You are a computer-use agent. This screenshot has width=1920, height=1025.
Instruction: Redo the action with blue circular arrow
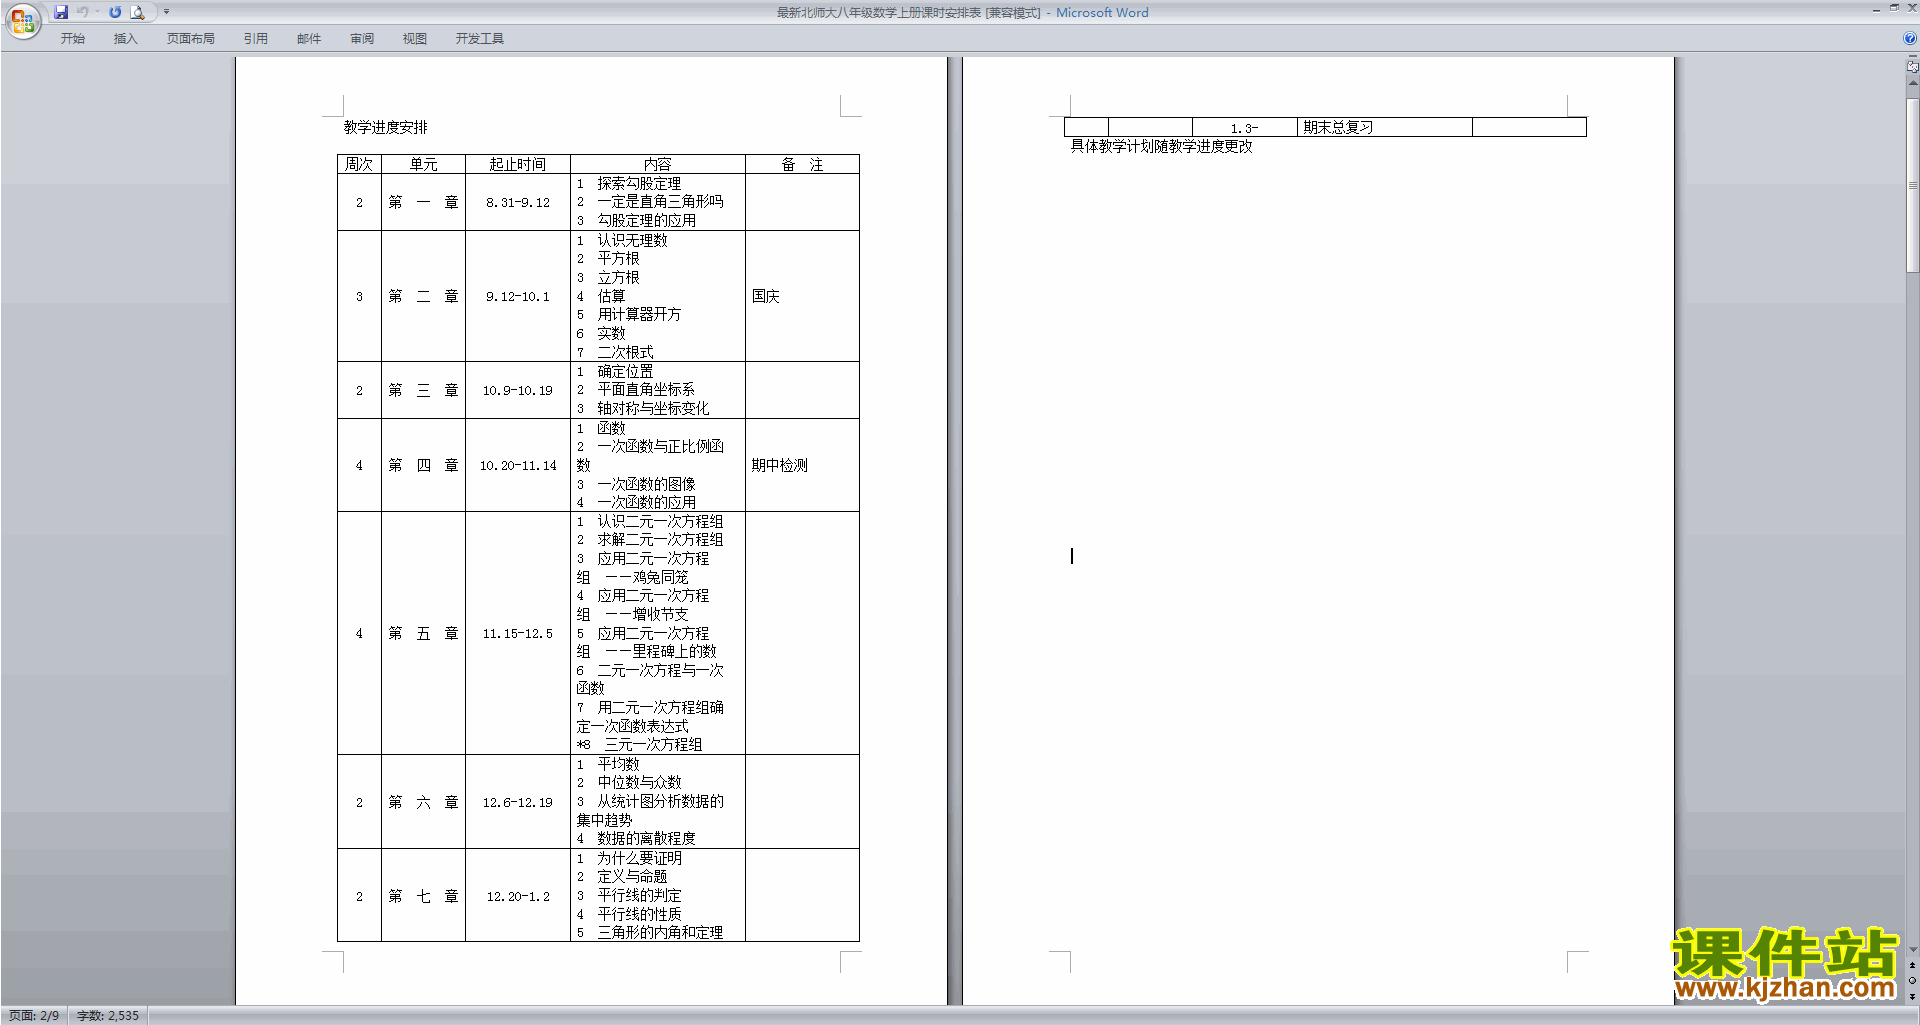click(x=115, y=12)
